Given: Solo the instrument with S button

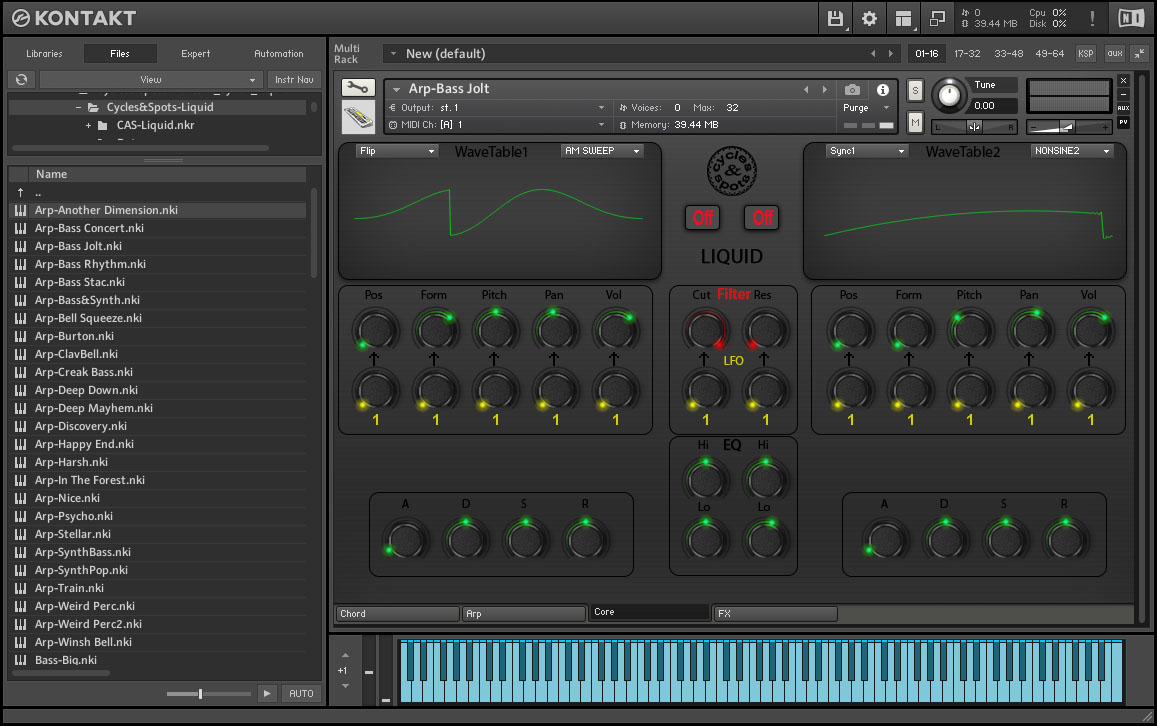Looking at the screenshot, I should [x=915, y=91].
